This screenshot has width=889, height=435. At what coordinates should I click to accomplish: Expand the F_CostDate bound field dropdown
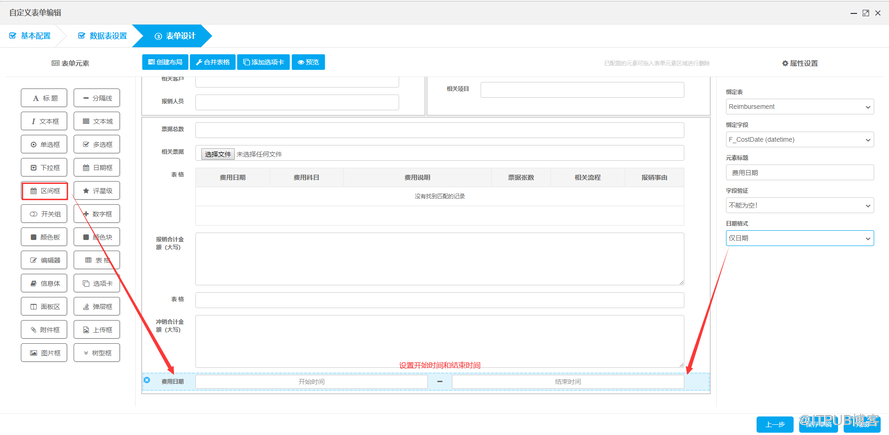[x=799, y=140]
